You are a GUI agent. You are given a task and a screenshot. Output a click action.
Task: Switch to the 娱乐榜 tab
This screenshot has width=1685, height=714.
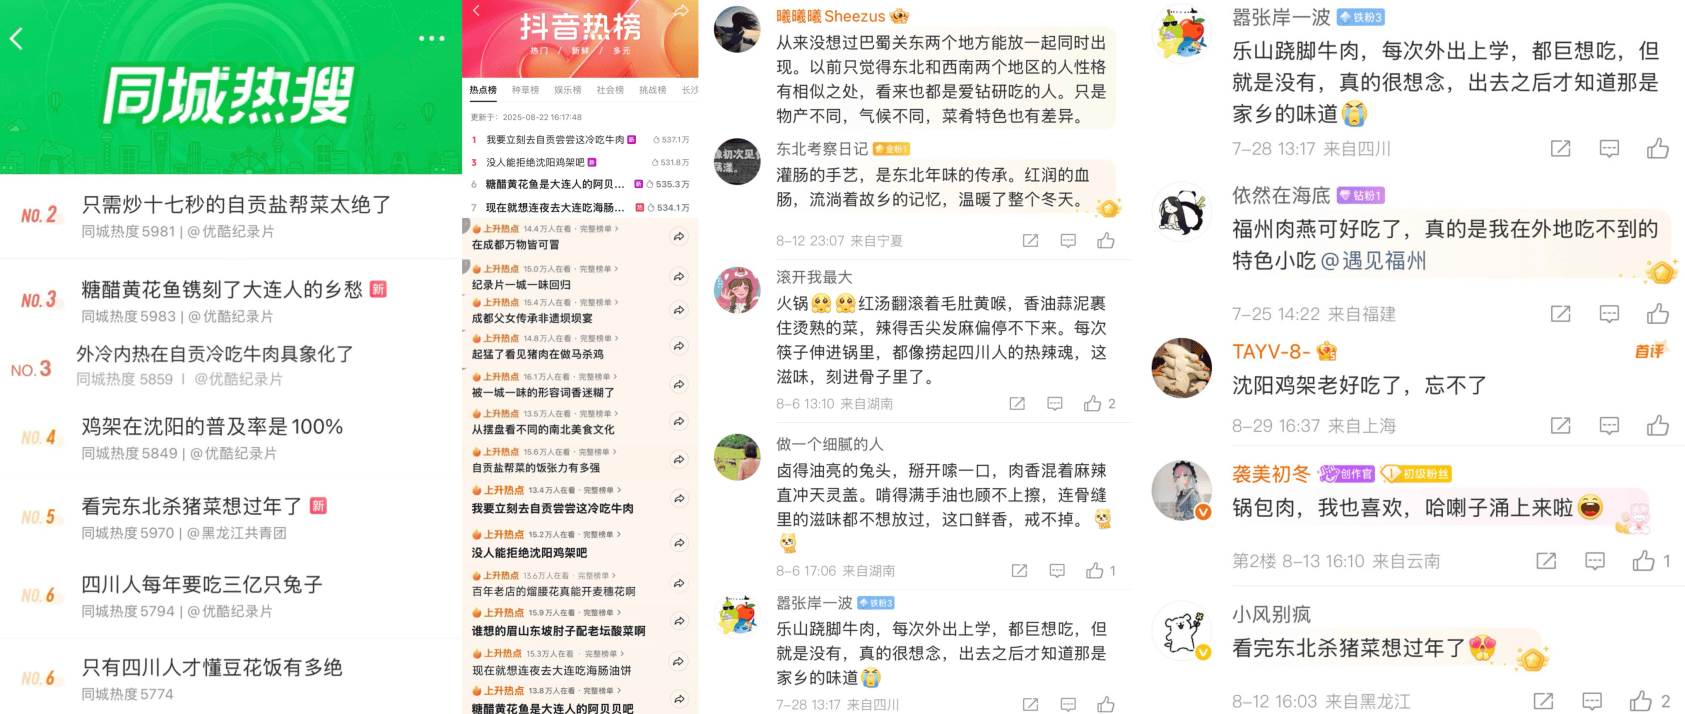pyautogui.click(x=568, y=90)
